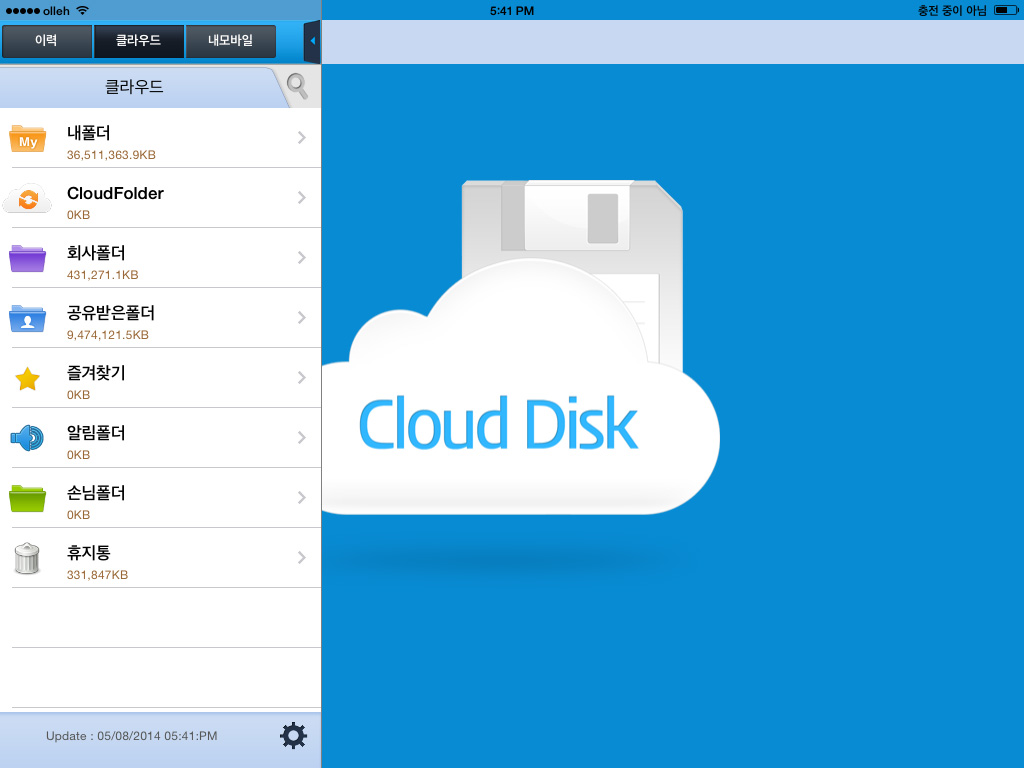Select the 내모바일 tab
The width and height of the screenshot is (1024, 768).
click(231, 41)
